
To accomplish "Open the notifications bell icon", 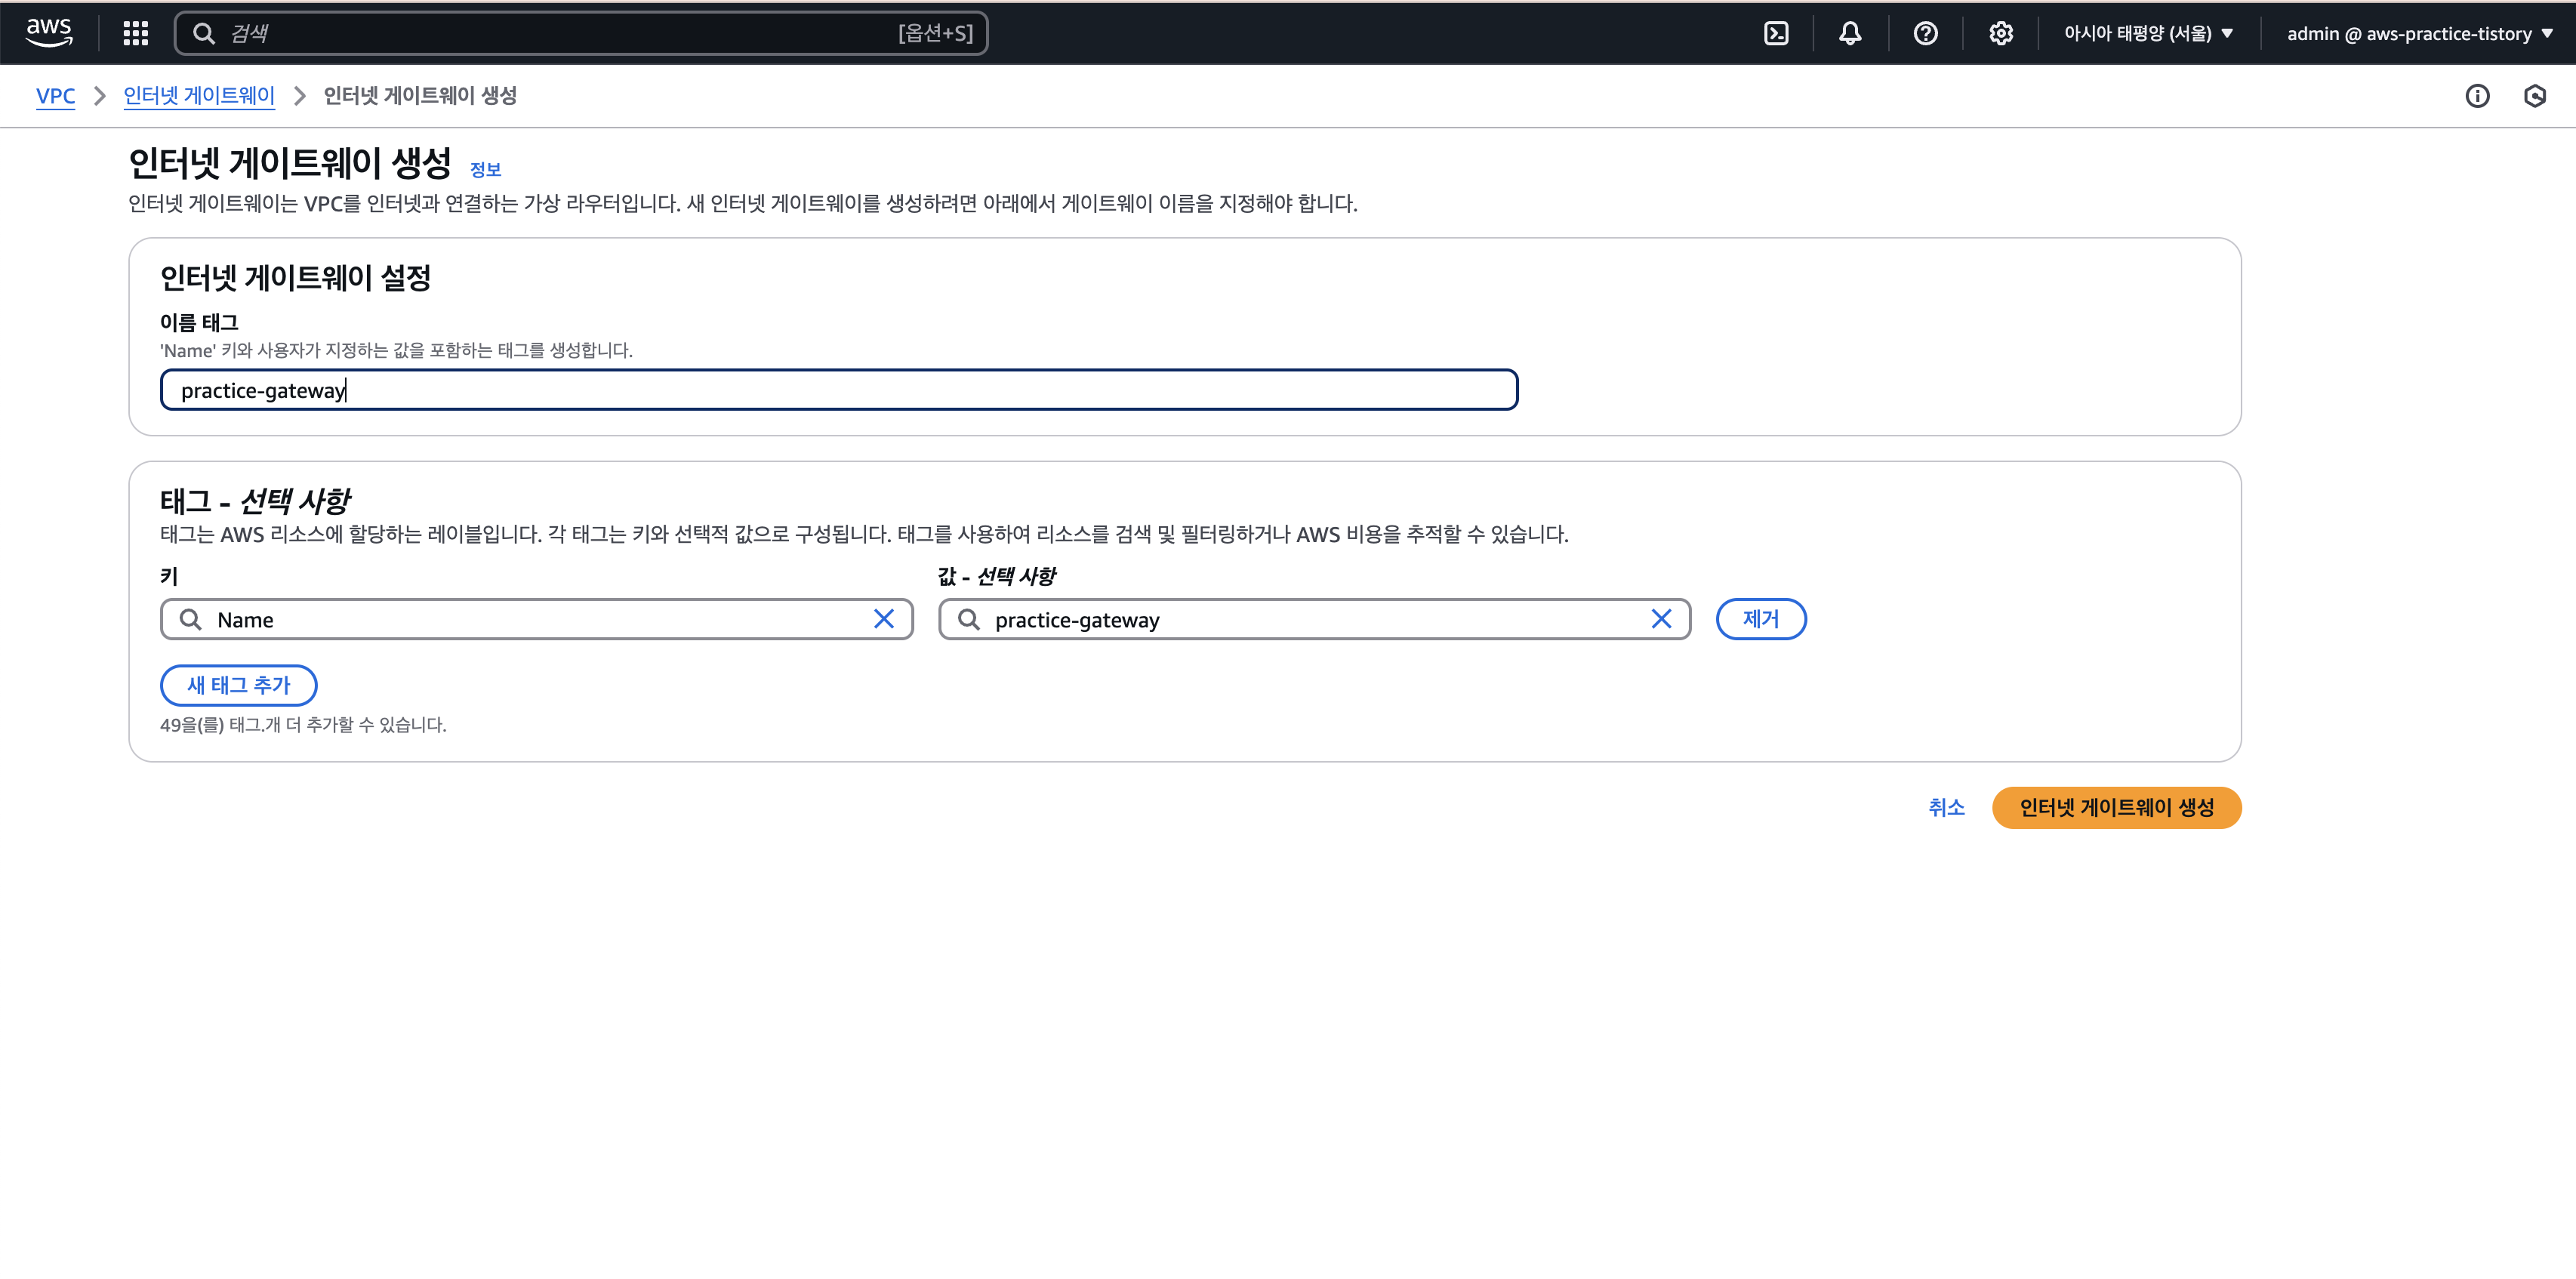I will click(x=1850, y=33).
